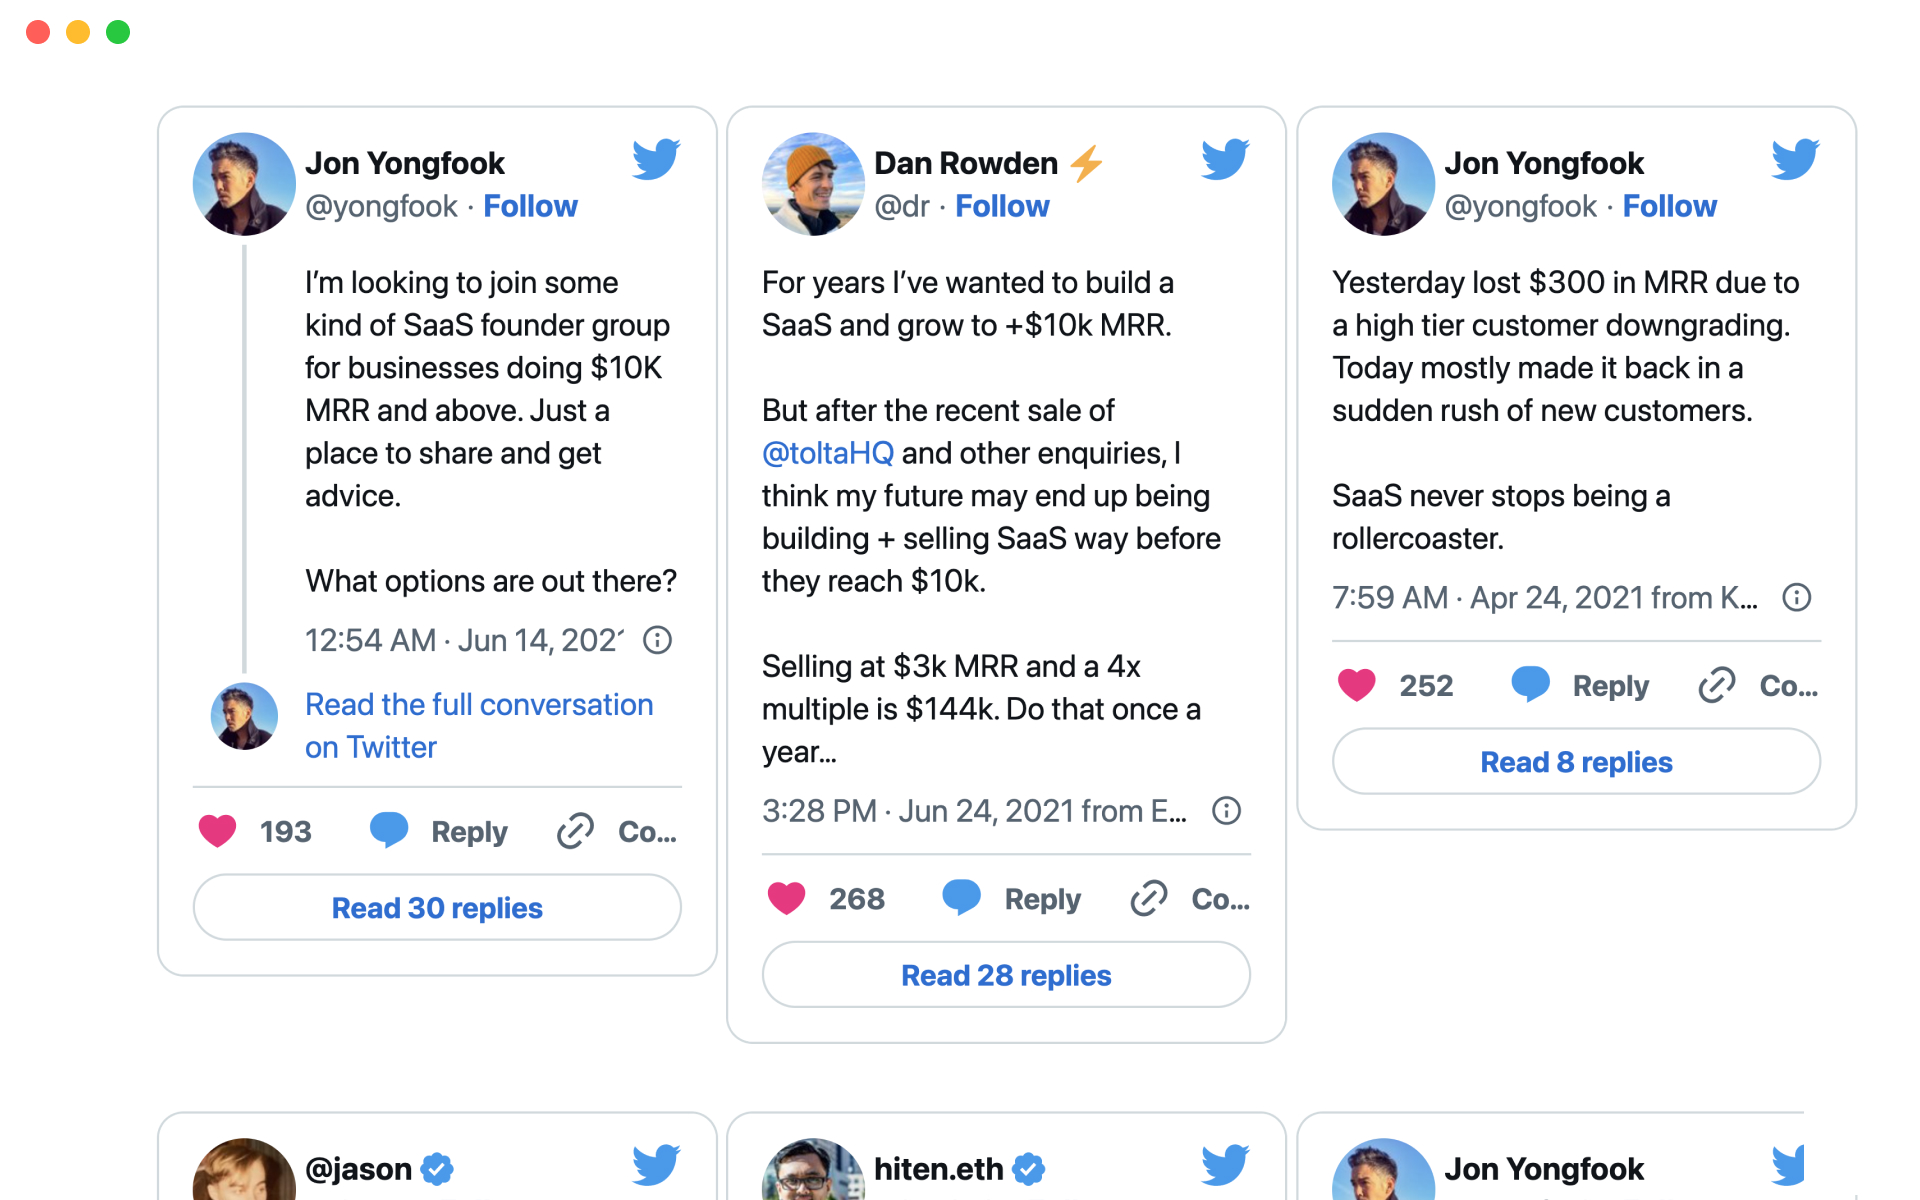Click Dan Rowden's profile photo
This screenshot has height=1200, width=1920.
(x=812, y=184)
